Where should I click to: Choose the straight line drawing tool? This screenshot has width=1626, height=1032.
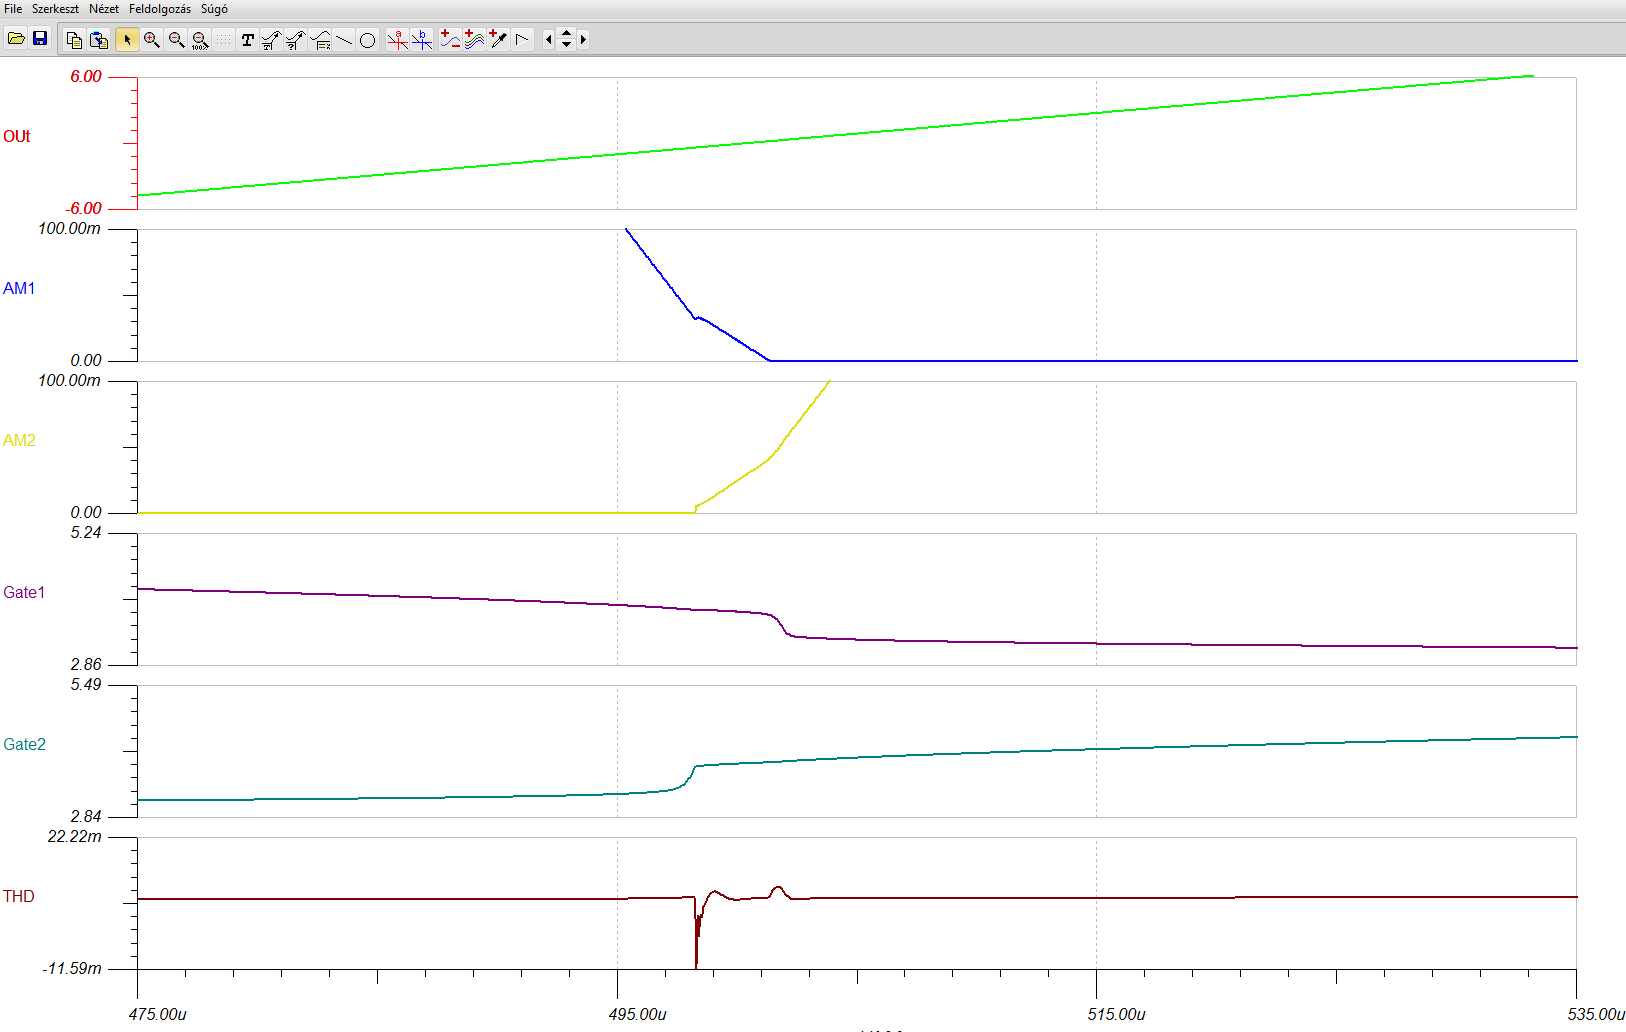tap(344, 39)
